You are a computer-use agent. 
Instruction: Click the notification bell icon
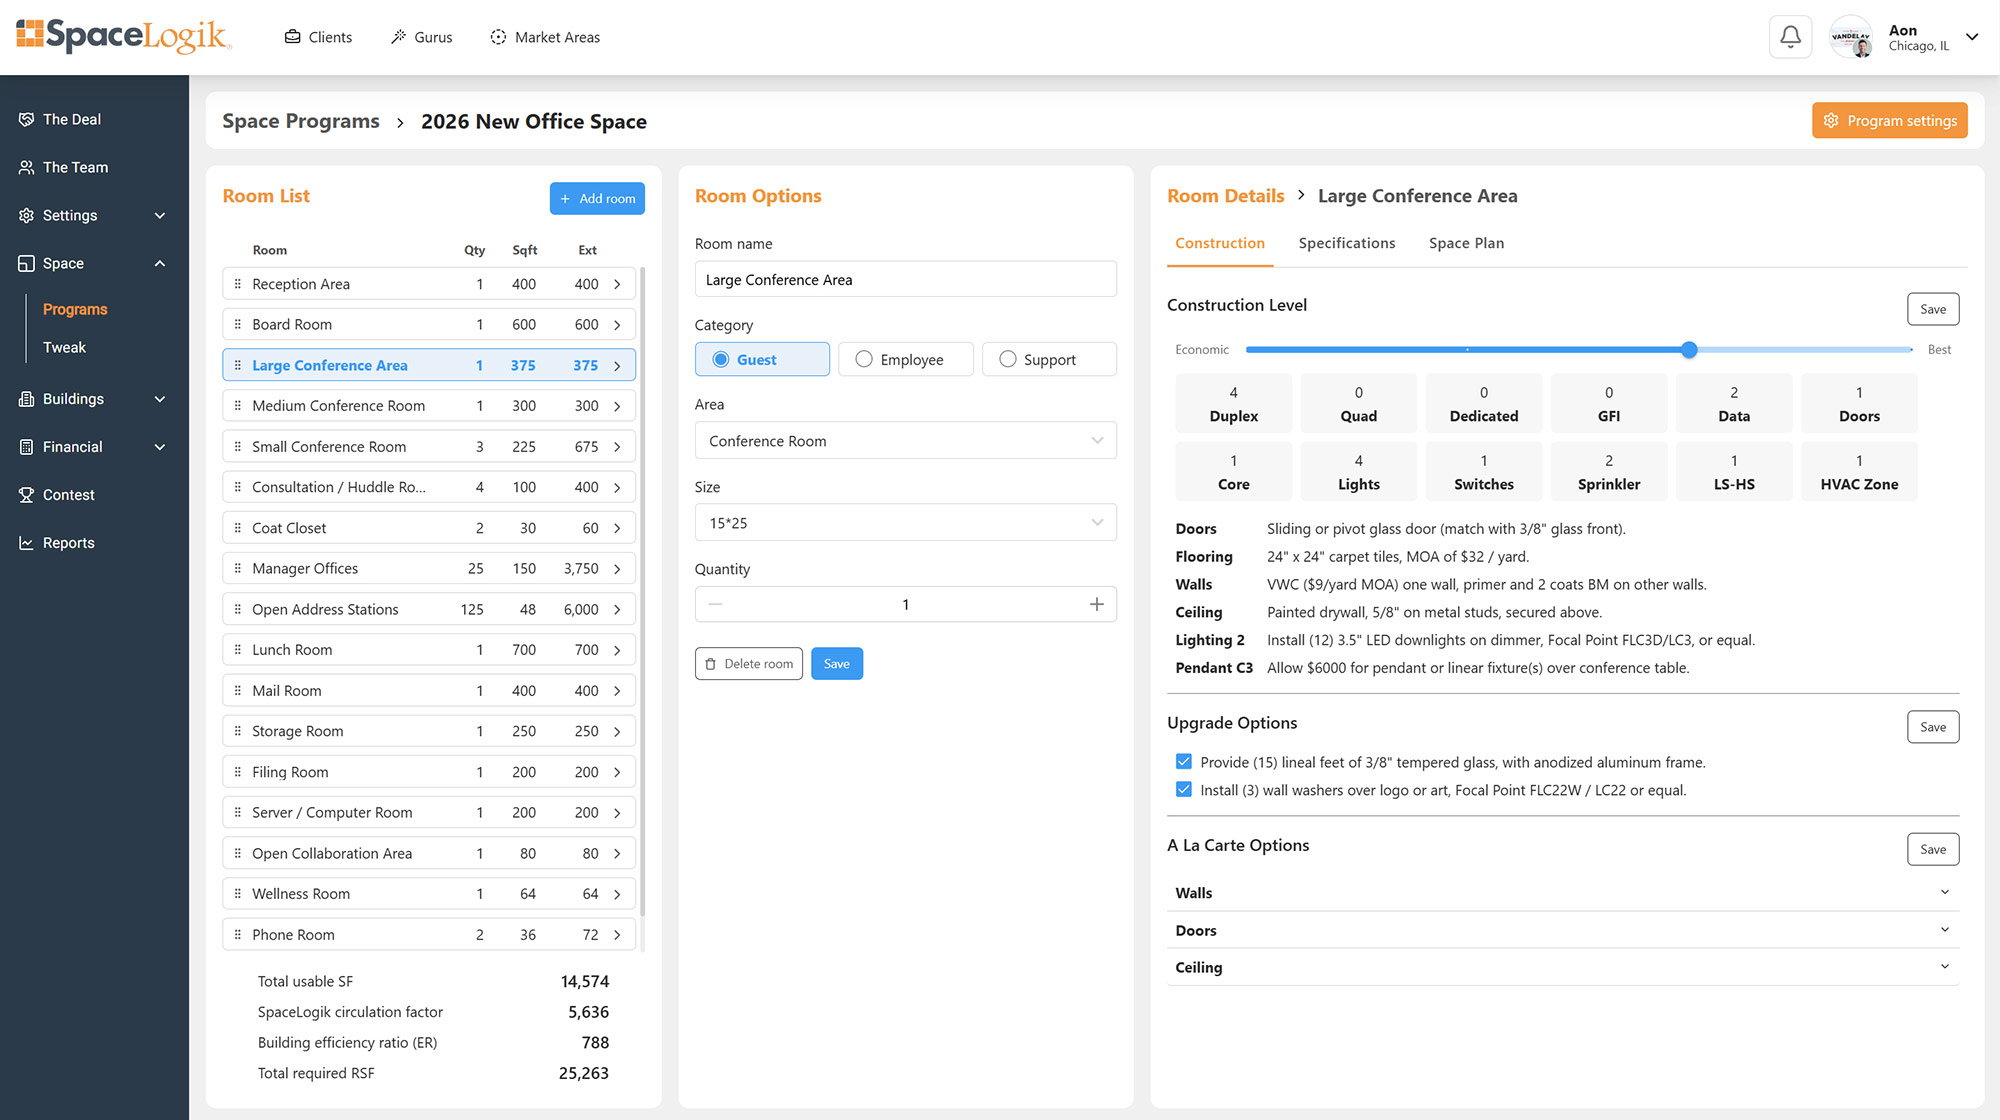pos(1790,37)
